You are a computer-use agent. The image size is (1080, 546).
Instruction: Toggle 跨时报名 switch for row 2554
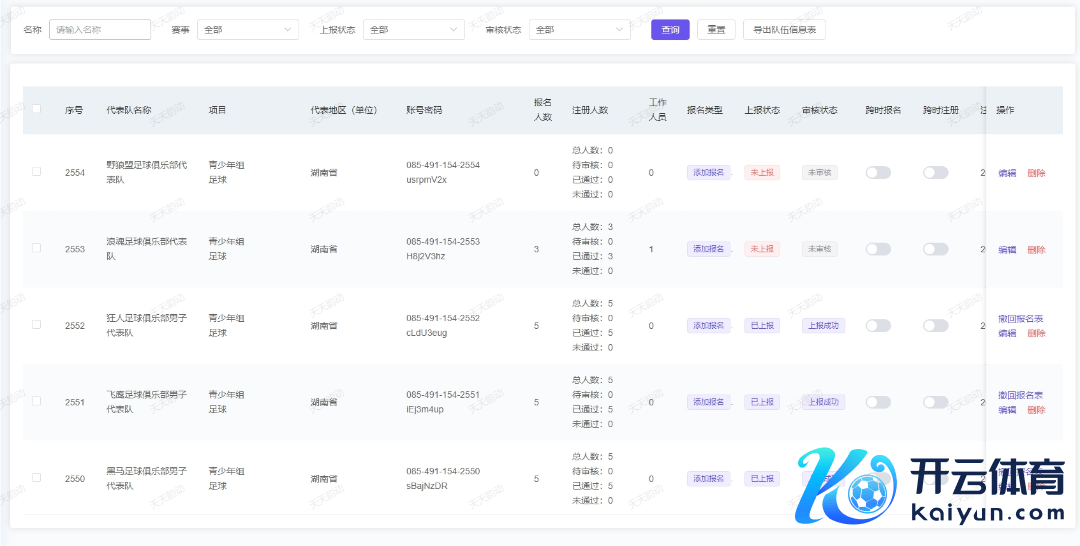(x=878, y=173)
